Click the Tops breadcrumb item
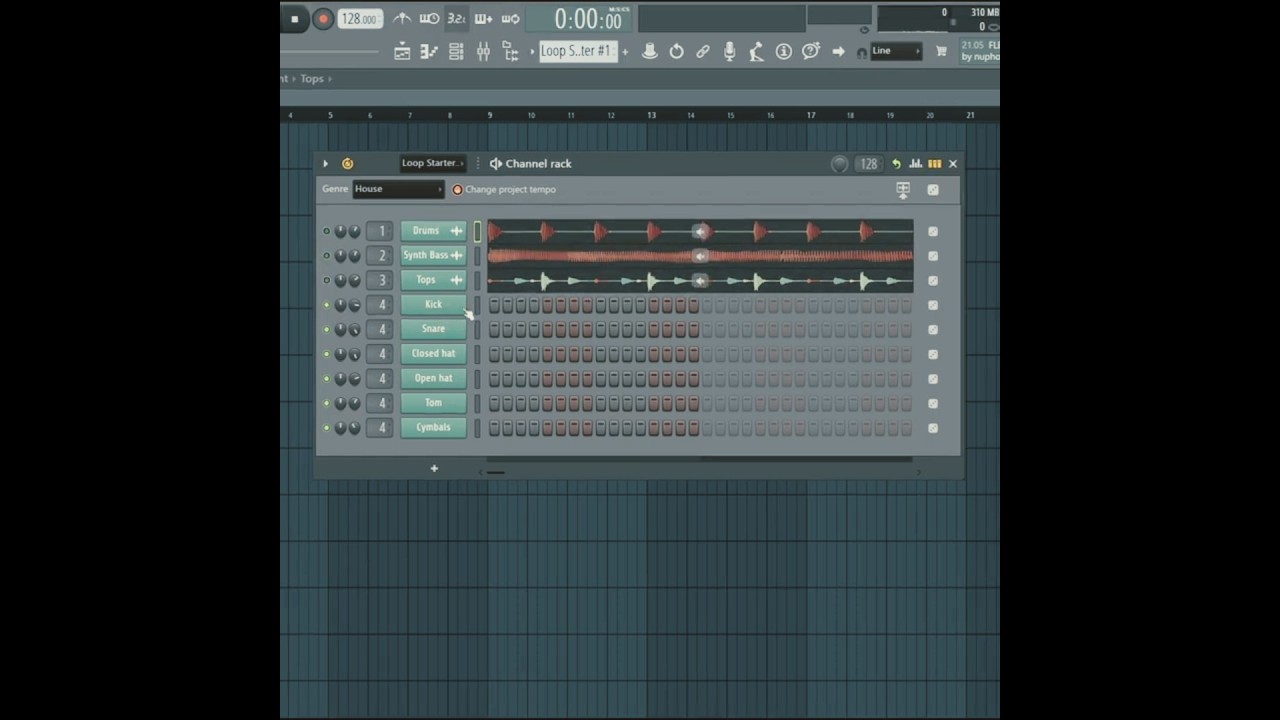The image size is (1280, 720). pos(312,79)
